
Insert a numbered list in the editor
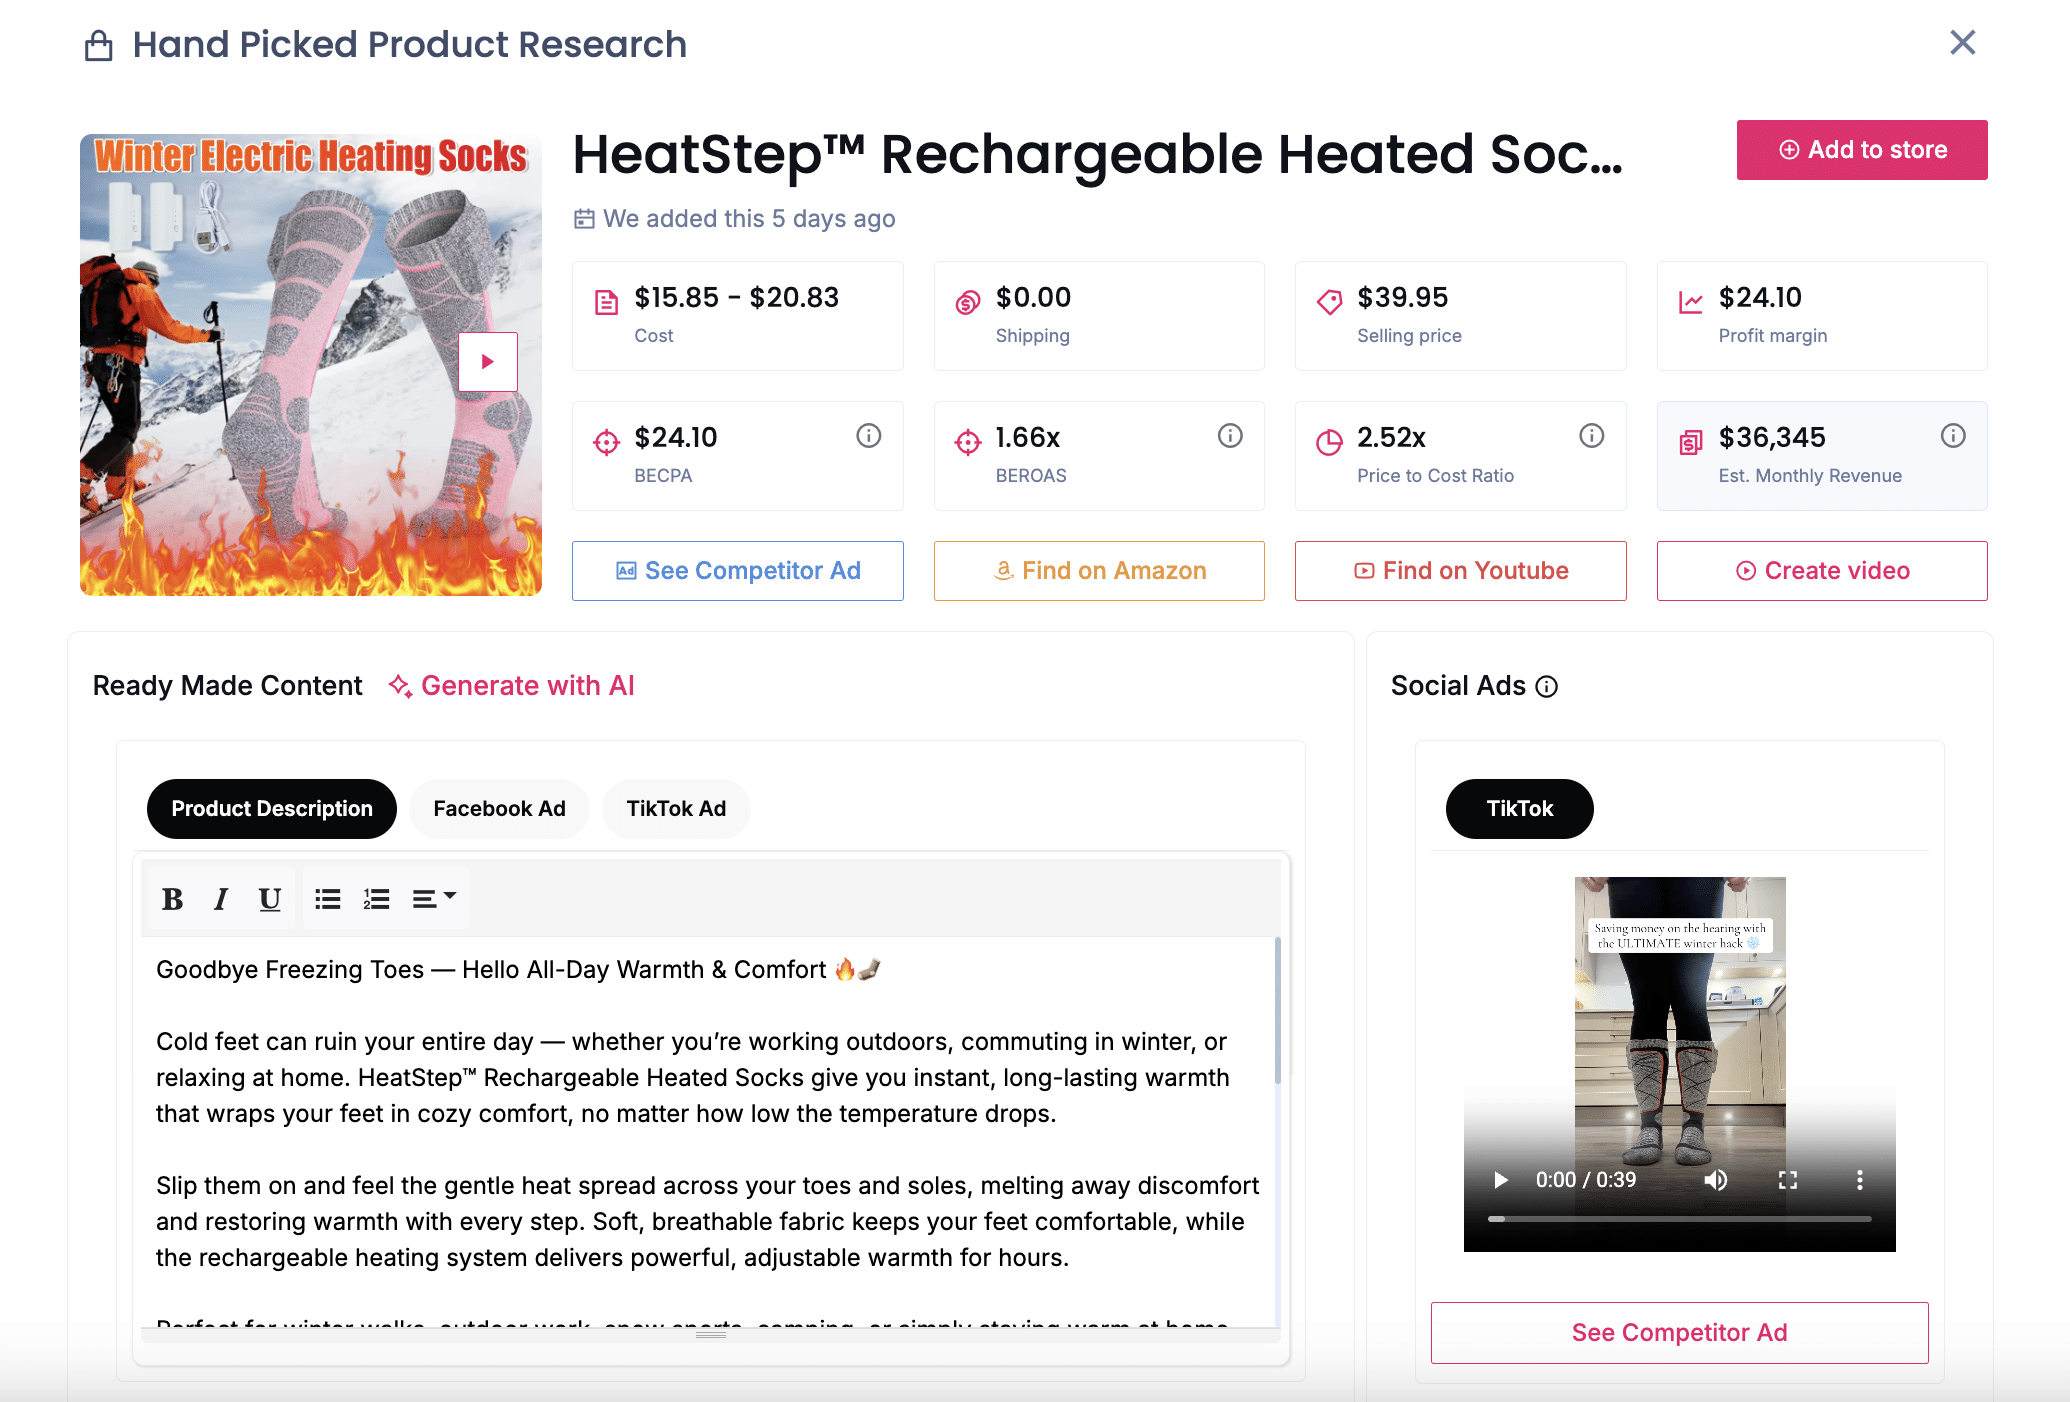pos(377,899)
